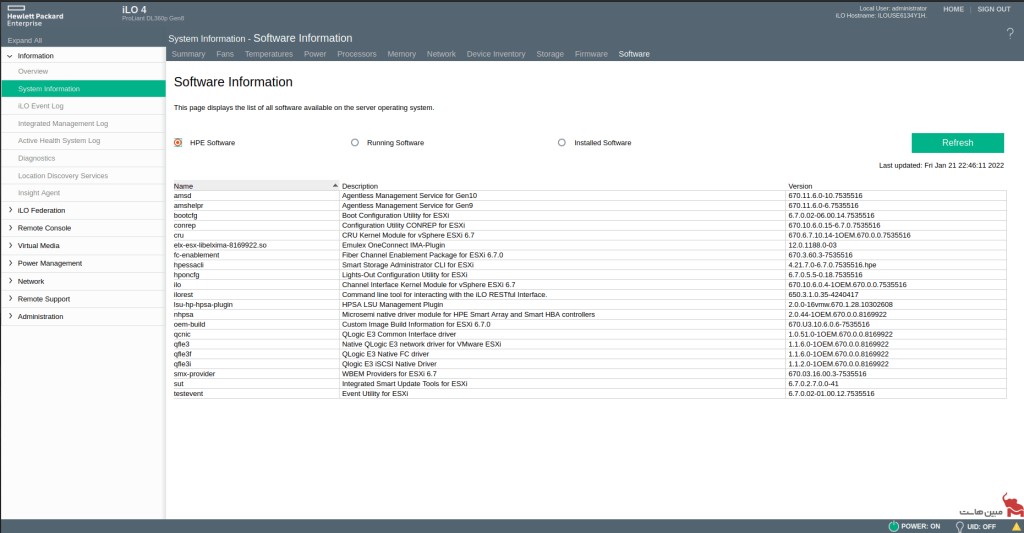Click the amshelpr row name
Image resolution: width=1024 pixels, height=533 pixels.
[188, 206]
